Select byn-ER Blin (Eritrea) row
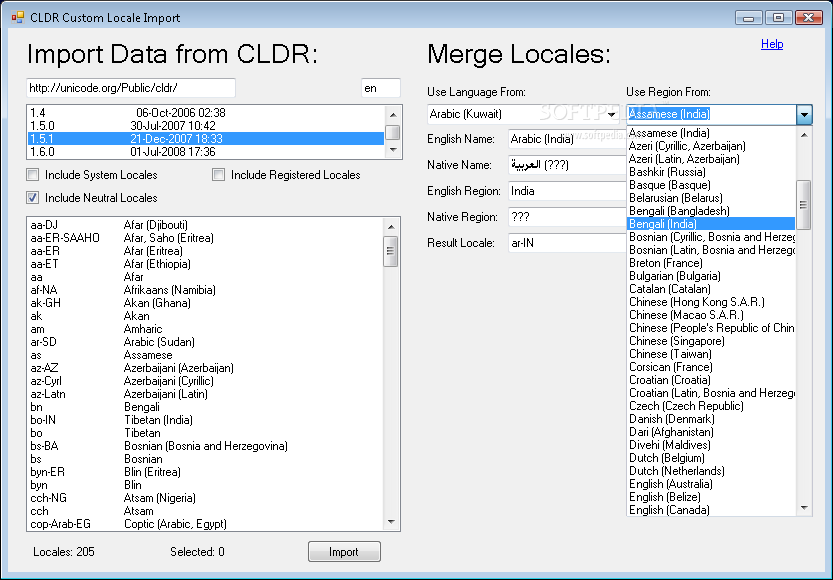This screenshot has width=833, height=580. pos(206,472)
